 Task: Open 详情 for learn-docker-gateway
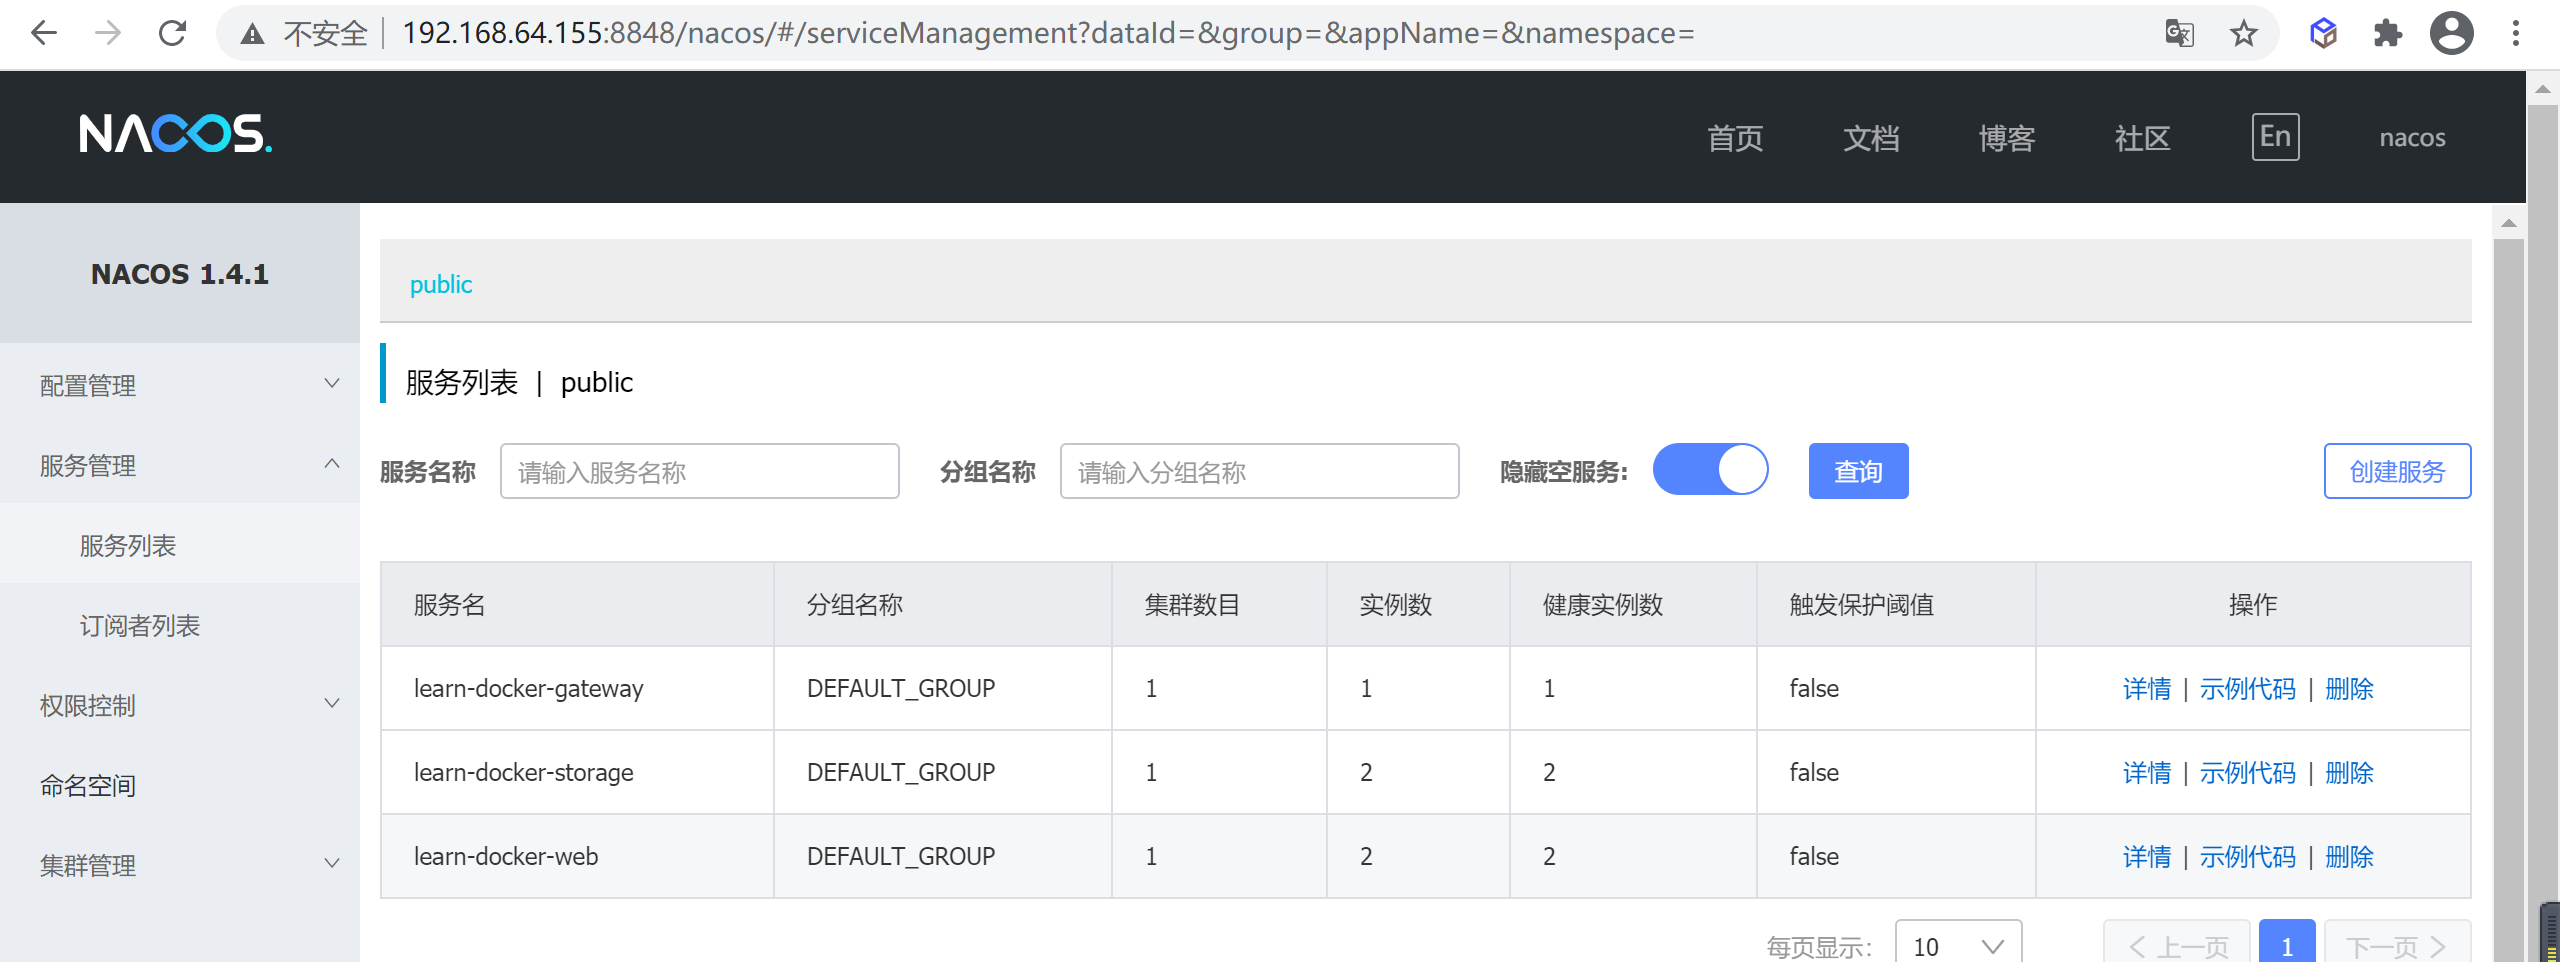pos(2147,688)
